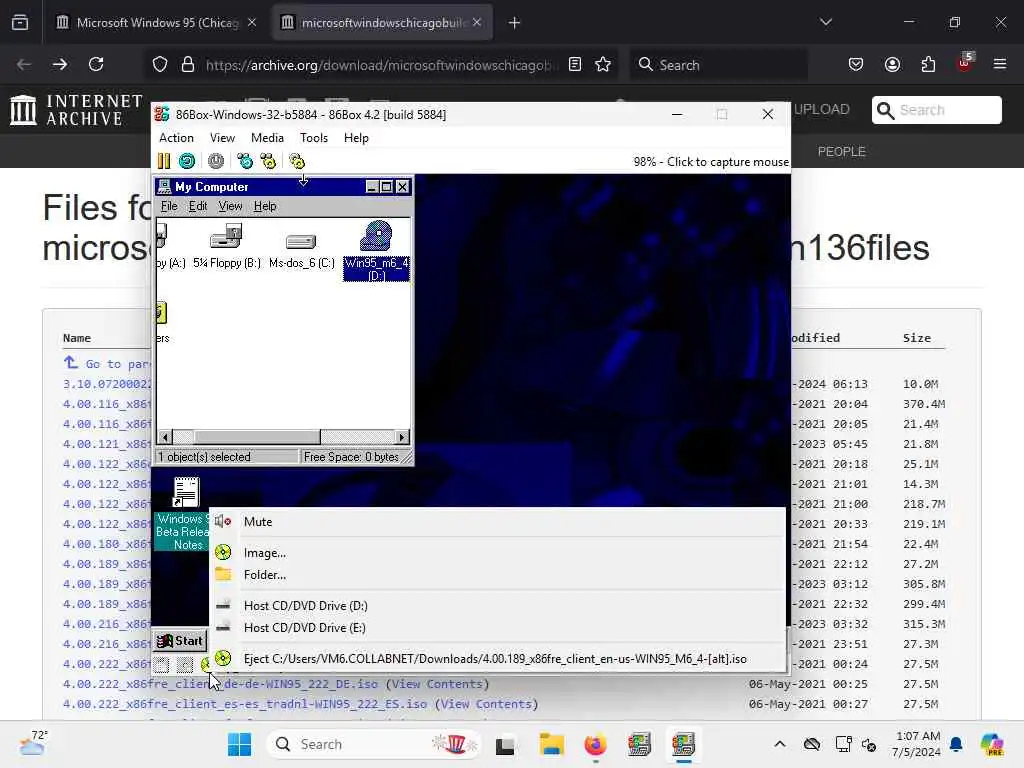Show hidden system tray icons chevron
This screenshot has height=768, width=1024.
coord(780,744)
